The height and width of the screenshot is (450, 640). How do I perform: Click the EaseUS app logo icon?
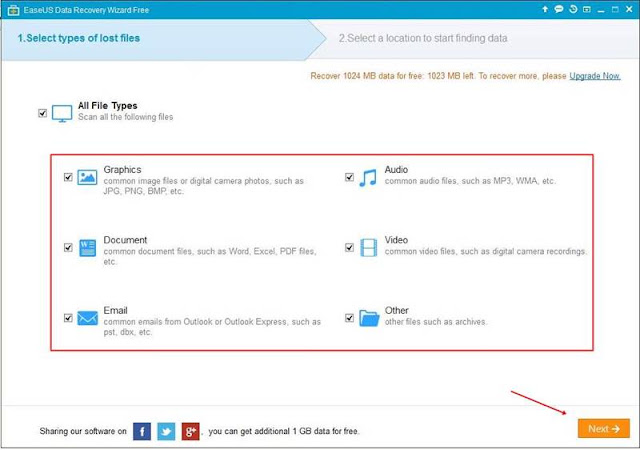tap(13, 10)
